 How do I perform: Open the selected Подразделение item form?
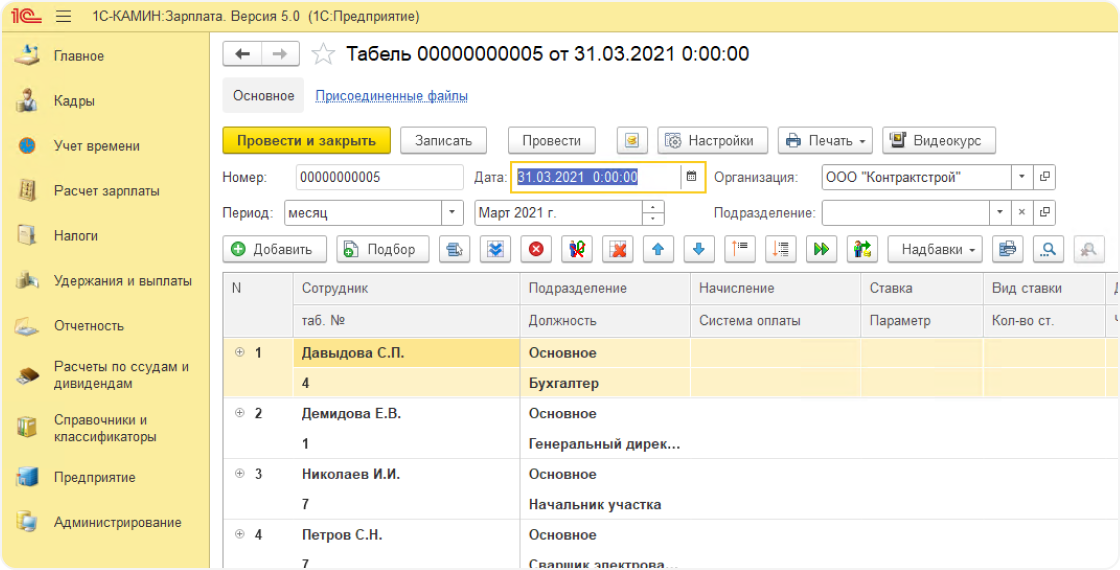coord(1044,213)
